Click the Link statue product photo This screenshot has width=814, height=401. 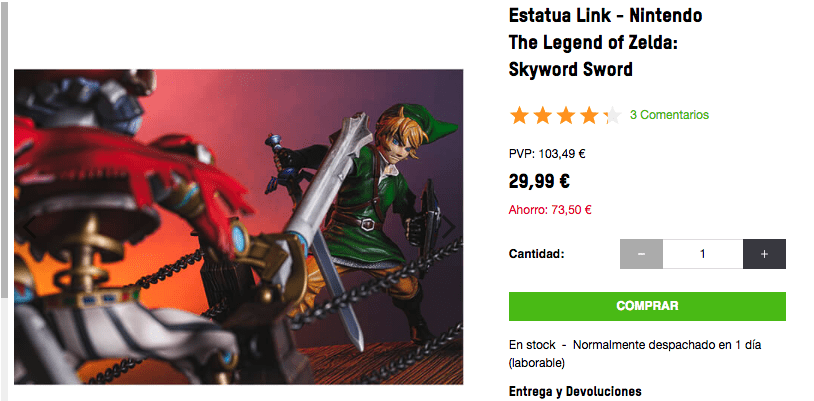coord(238,227)
